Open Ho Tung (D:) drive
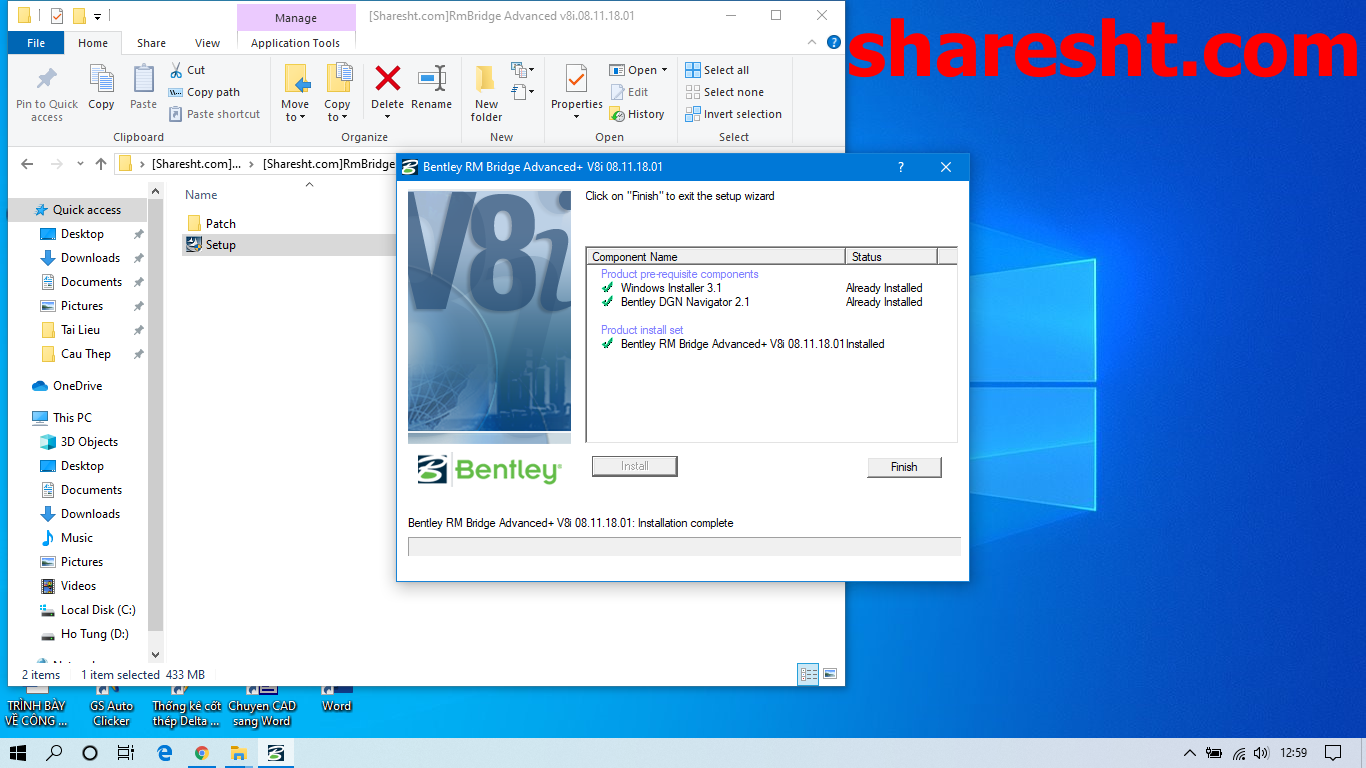This screenshot has width=1366, height=768. point(94,634)
